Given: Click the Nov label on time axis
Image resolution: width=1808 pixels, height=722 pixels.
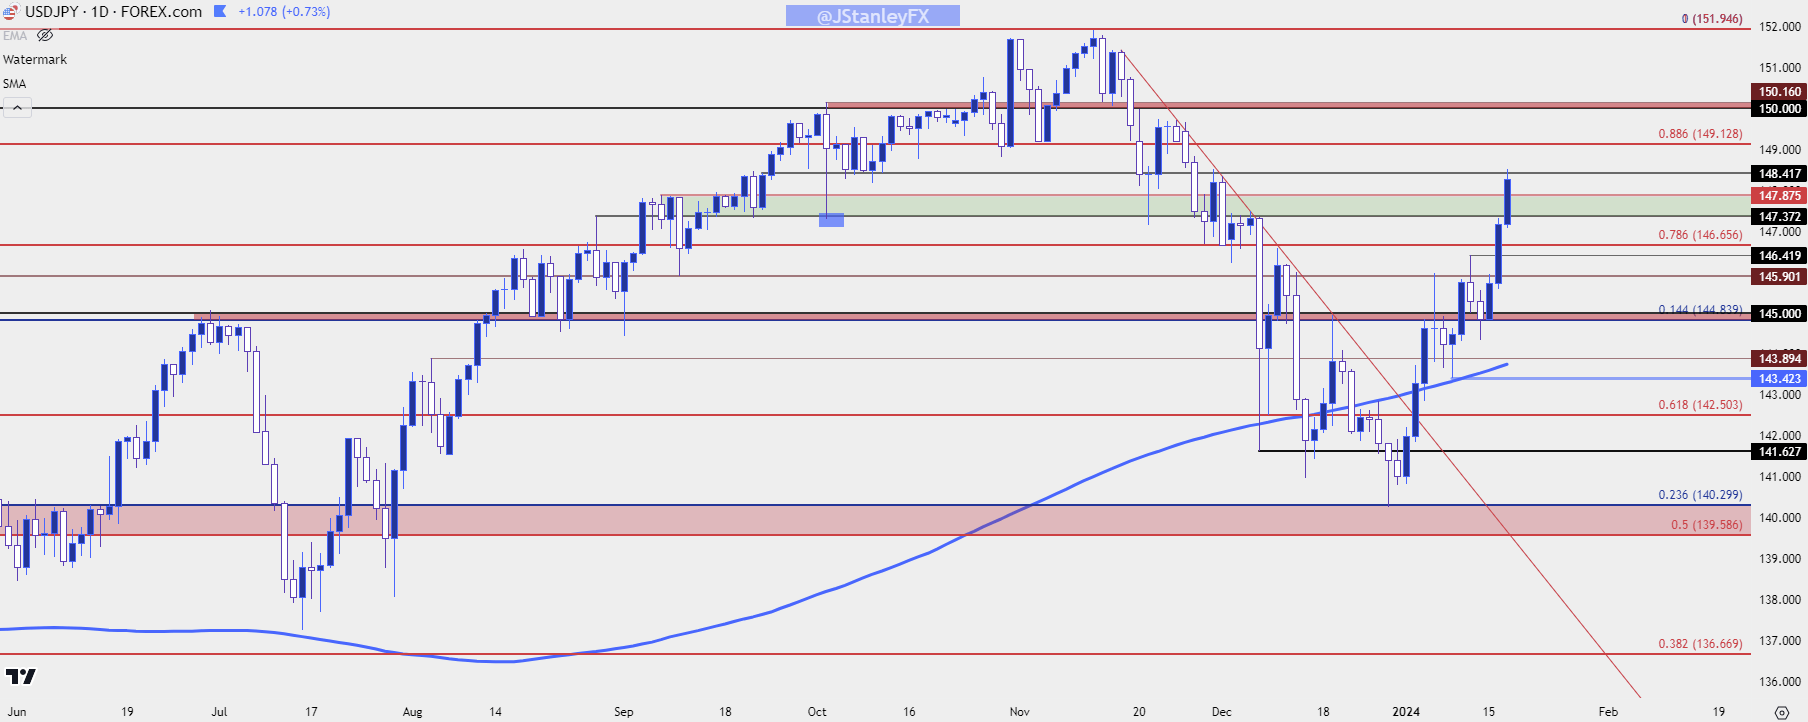Looking at the screenshot, I should coord(1019,712).
